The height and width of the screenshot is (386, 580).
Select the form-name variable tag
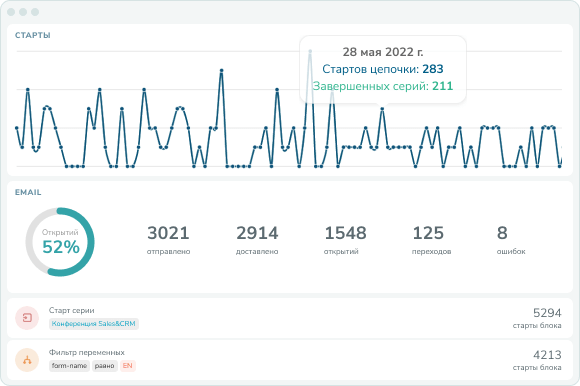pyautogui.click(x=69, y=366)
